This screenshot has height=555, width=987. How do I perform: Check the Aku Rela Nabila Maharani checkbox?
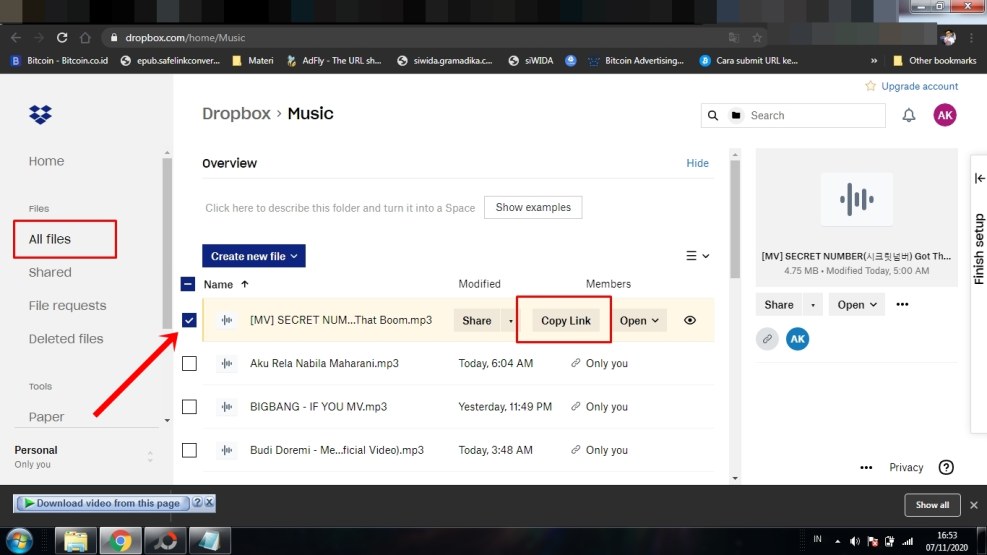189,364
